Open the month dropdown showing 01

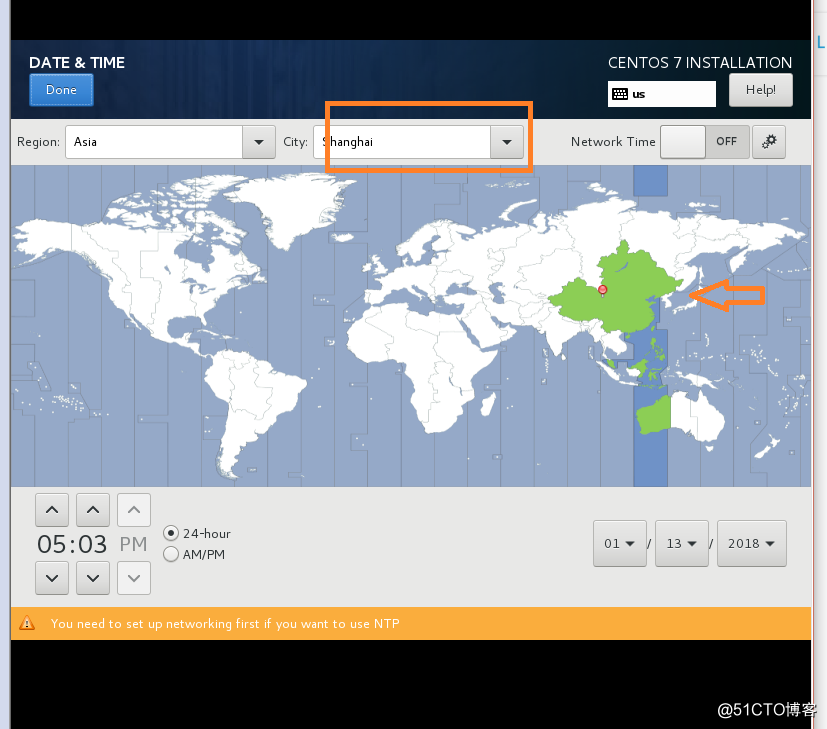620,543
